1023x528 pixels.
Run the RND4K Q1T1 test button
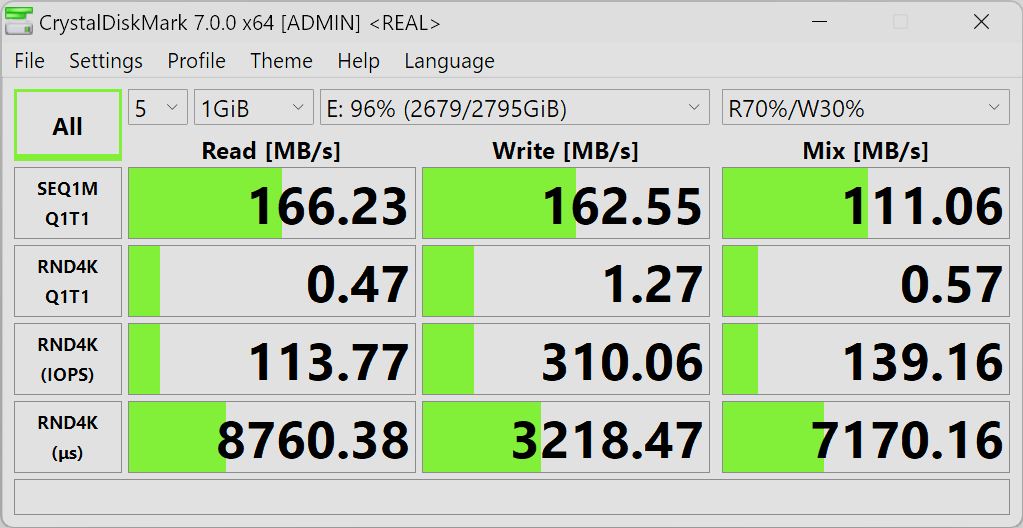[68, 281]
